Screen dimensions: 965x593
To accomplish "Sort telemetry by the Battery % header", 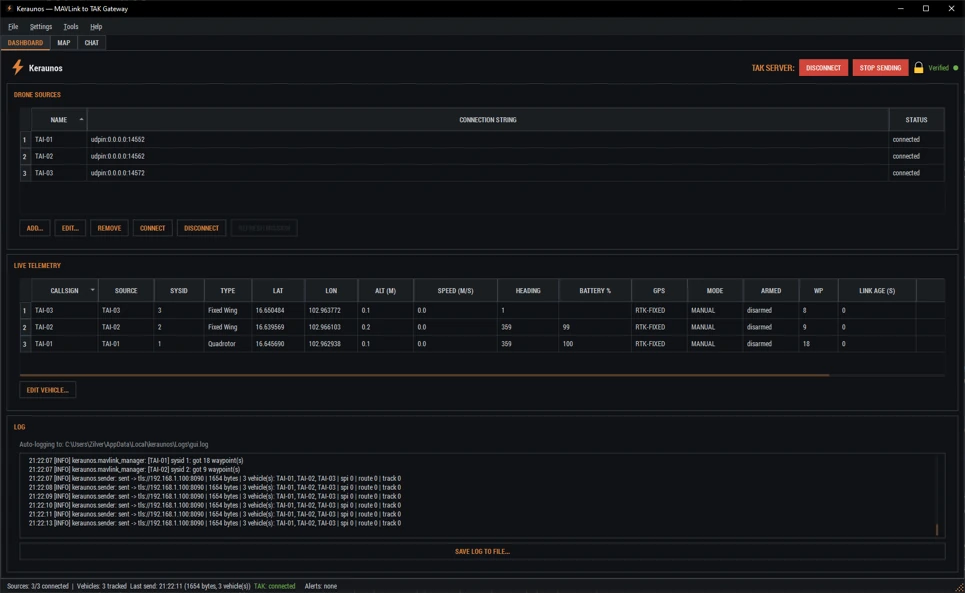I will pos(595,290).
